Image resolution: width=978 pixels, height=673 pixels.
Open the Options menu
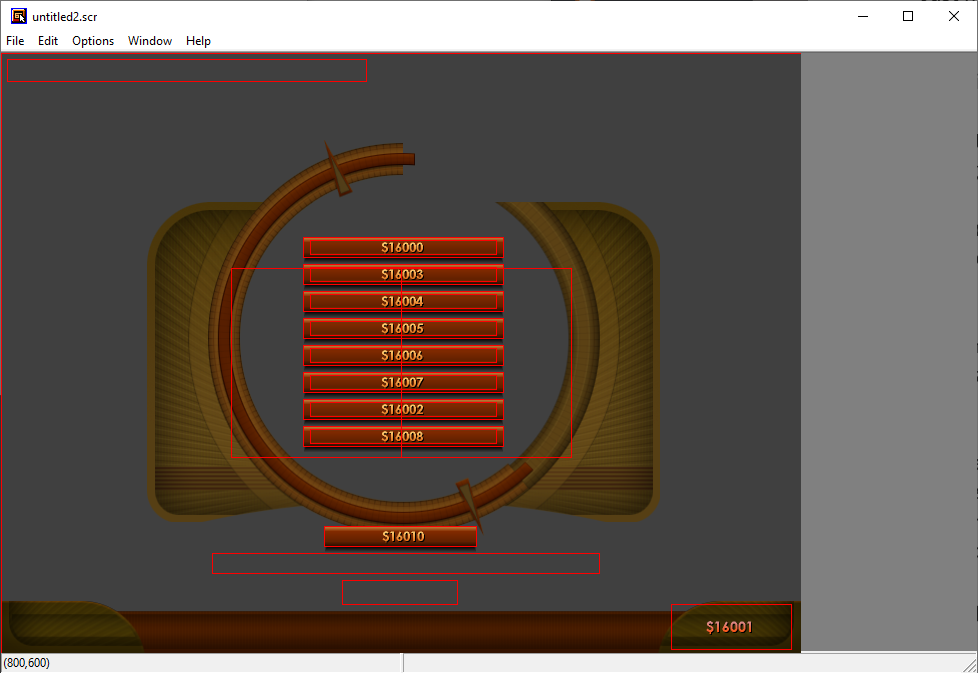coord(93,41)
